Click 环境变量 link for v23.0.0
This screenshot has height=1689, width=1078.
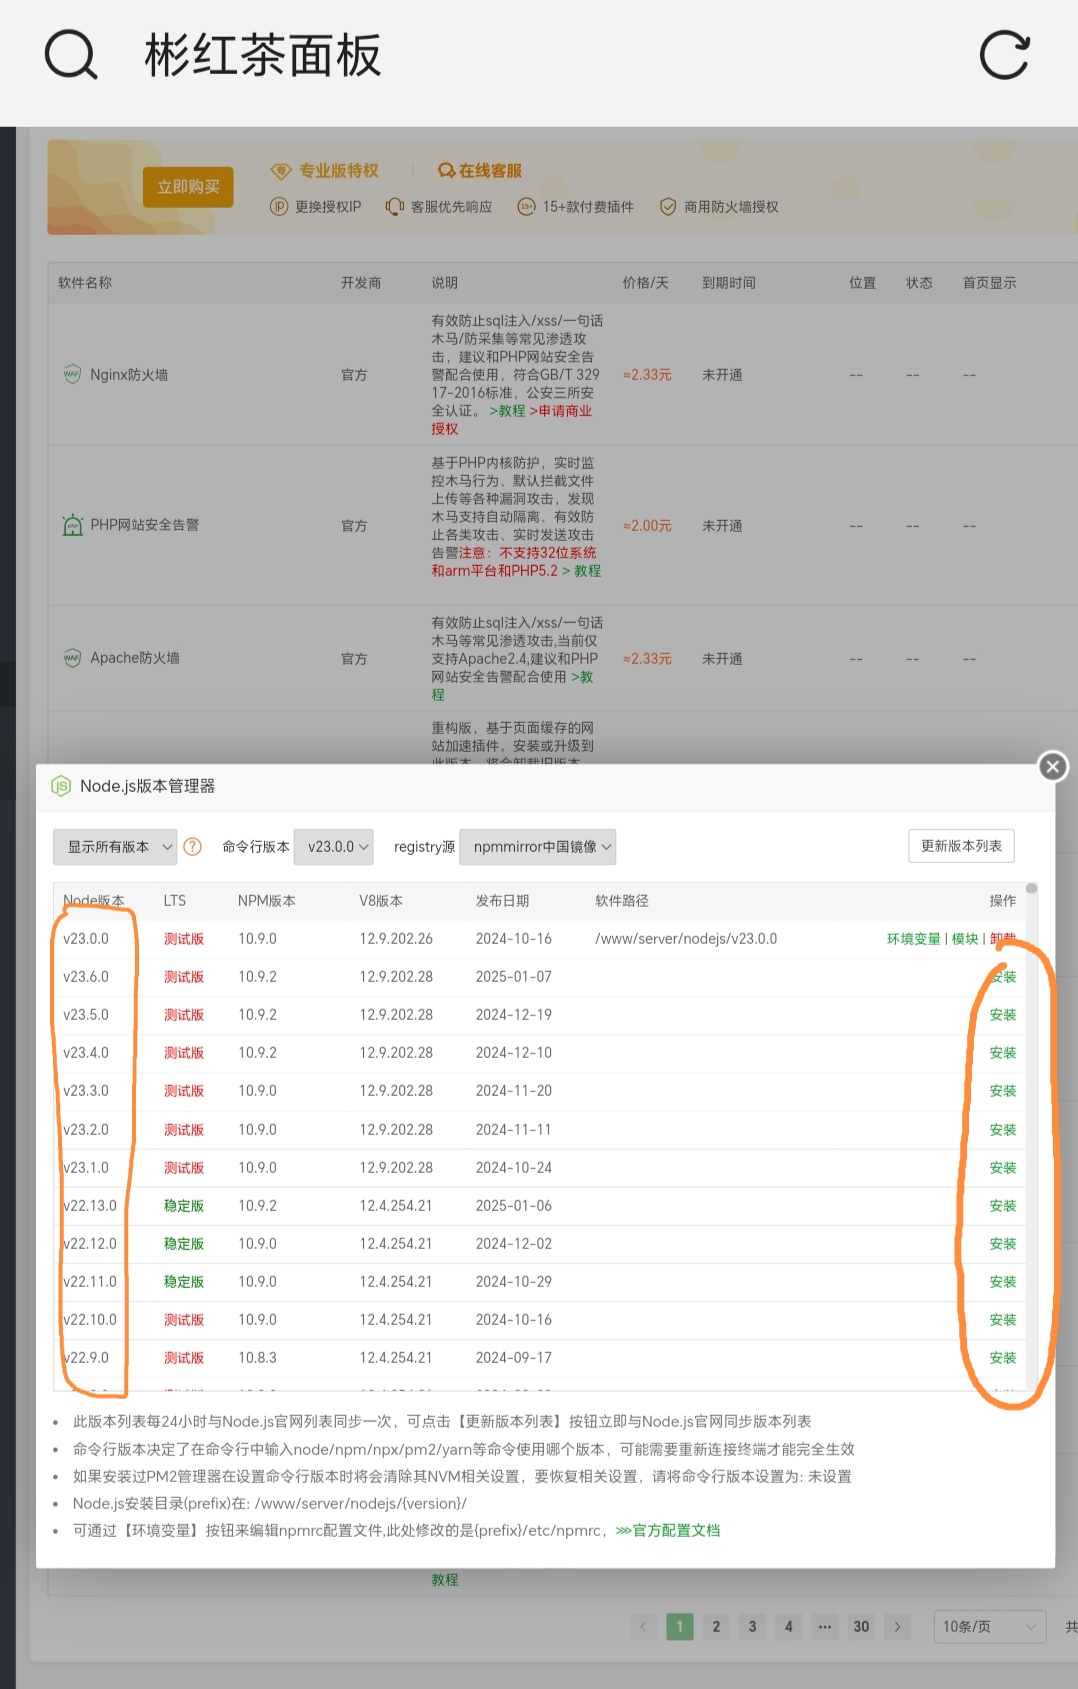(x=913, y=939)
